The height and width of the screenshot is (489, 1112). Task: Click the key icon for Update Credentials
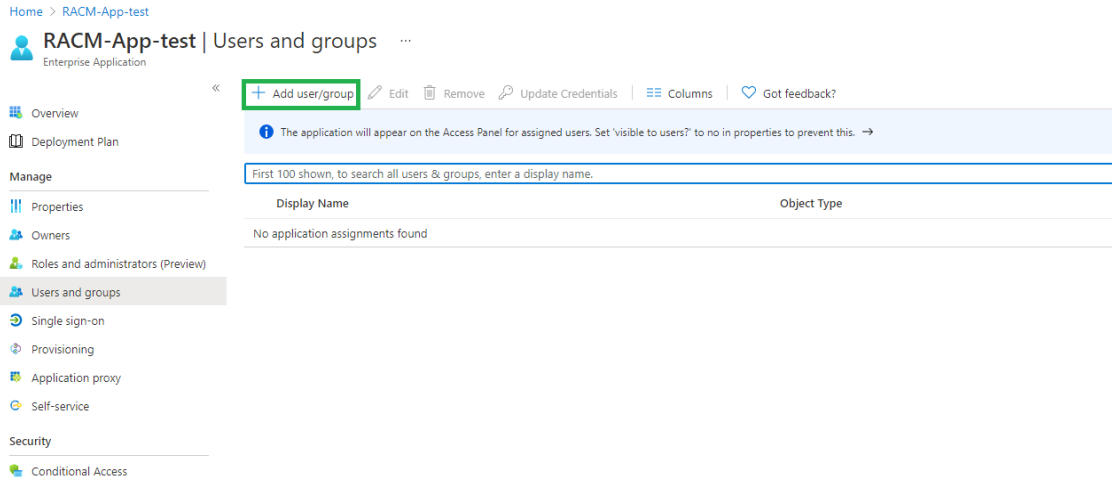505,93
